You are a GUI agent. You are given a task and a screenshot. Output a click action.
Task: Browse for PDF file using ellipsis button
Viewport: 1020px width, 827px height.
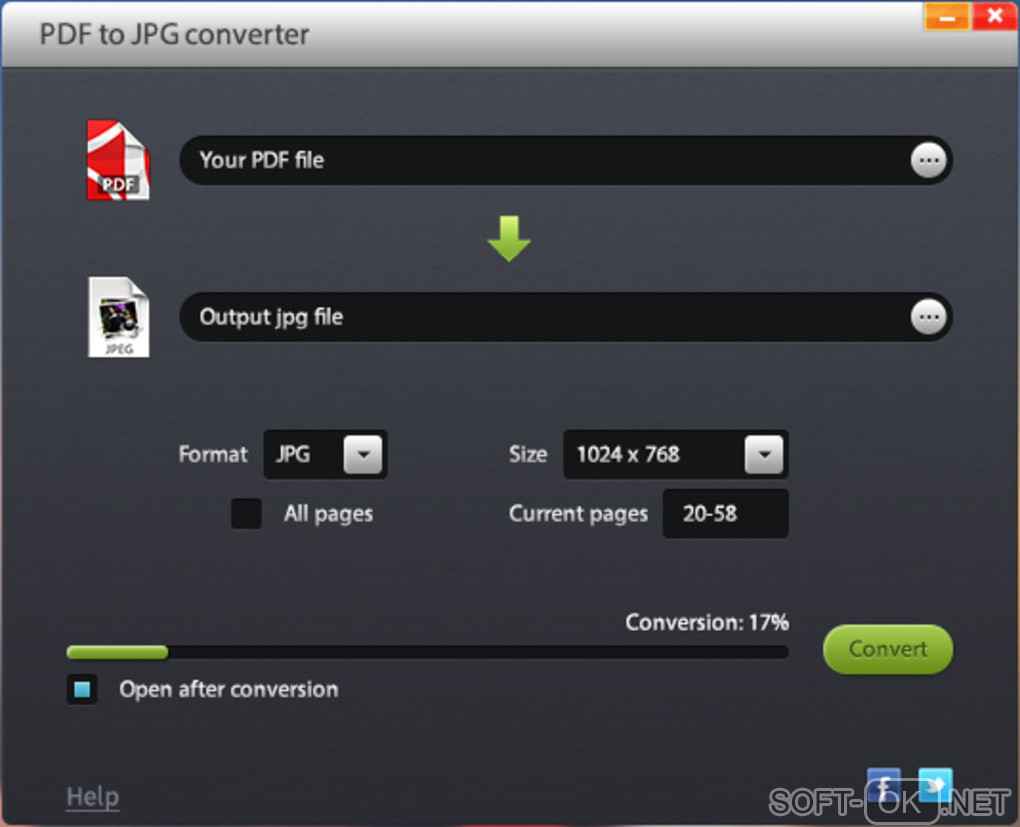(x=928, y=161)
